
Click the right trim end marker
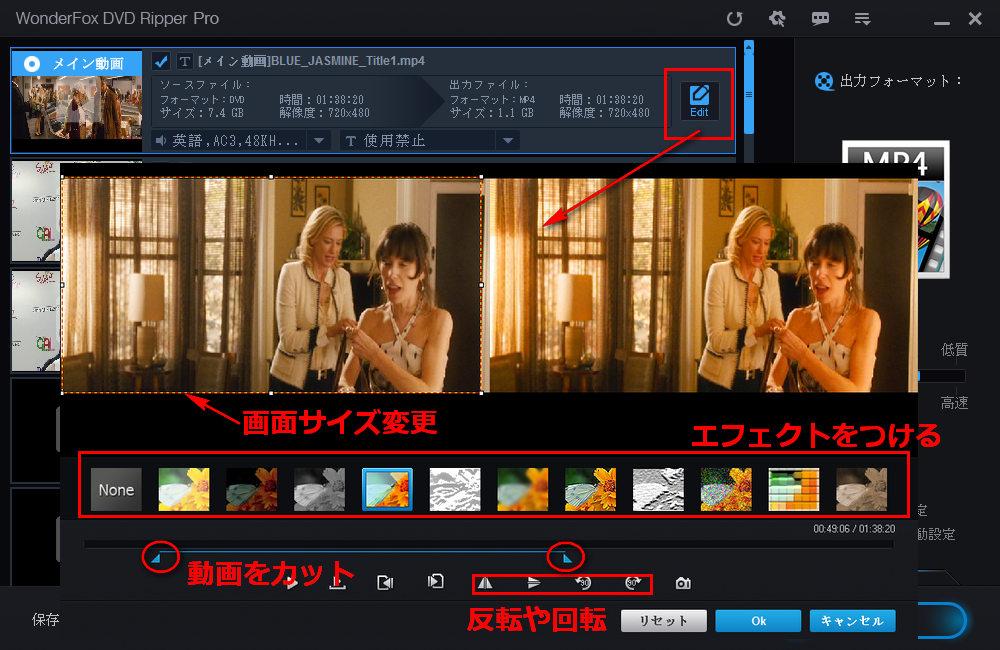coord(567,559)
